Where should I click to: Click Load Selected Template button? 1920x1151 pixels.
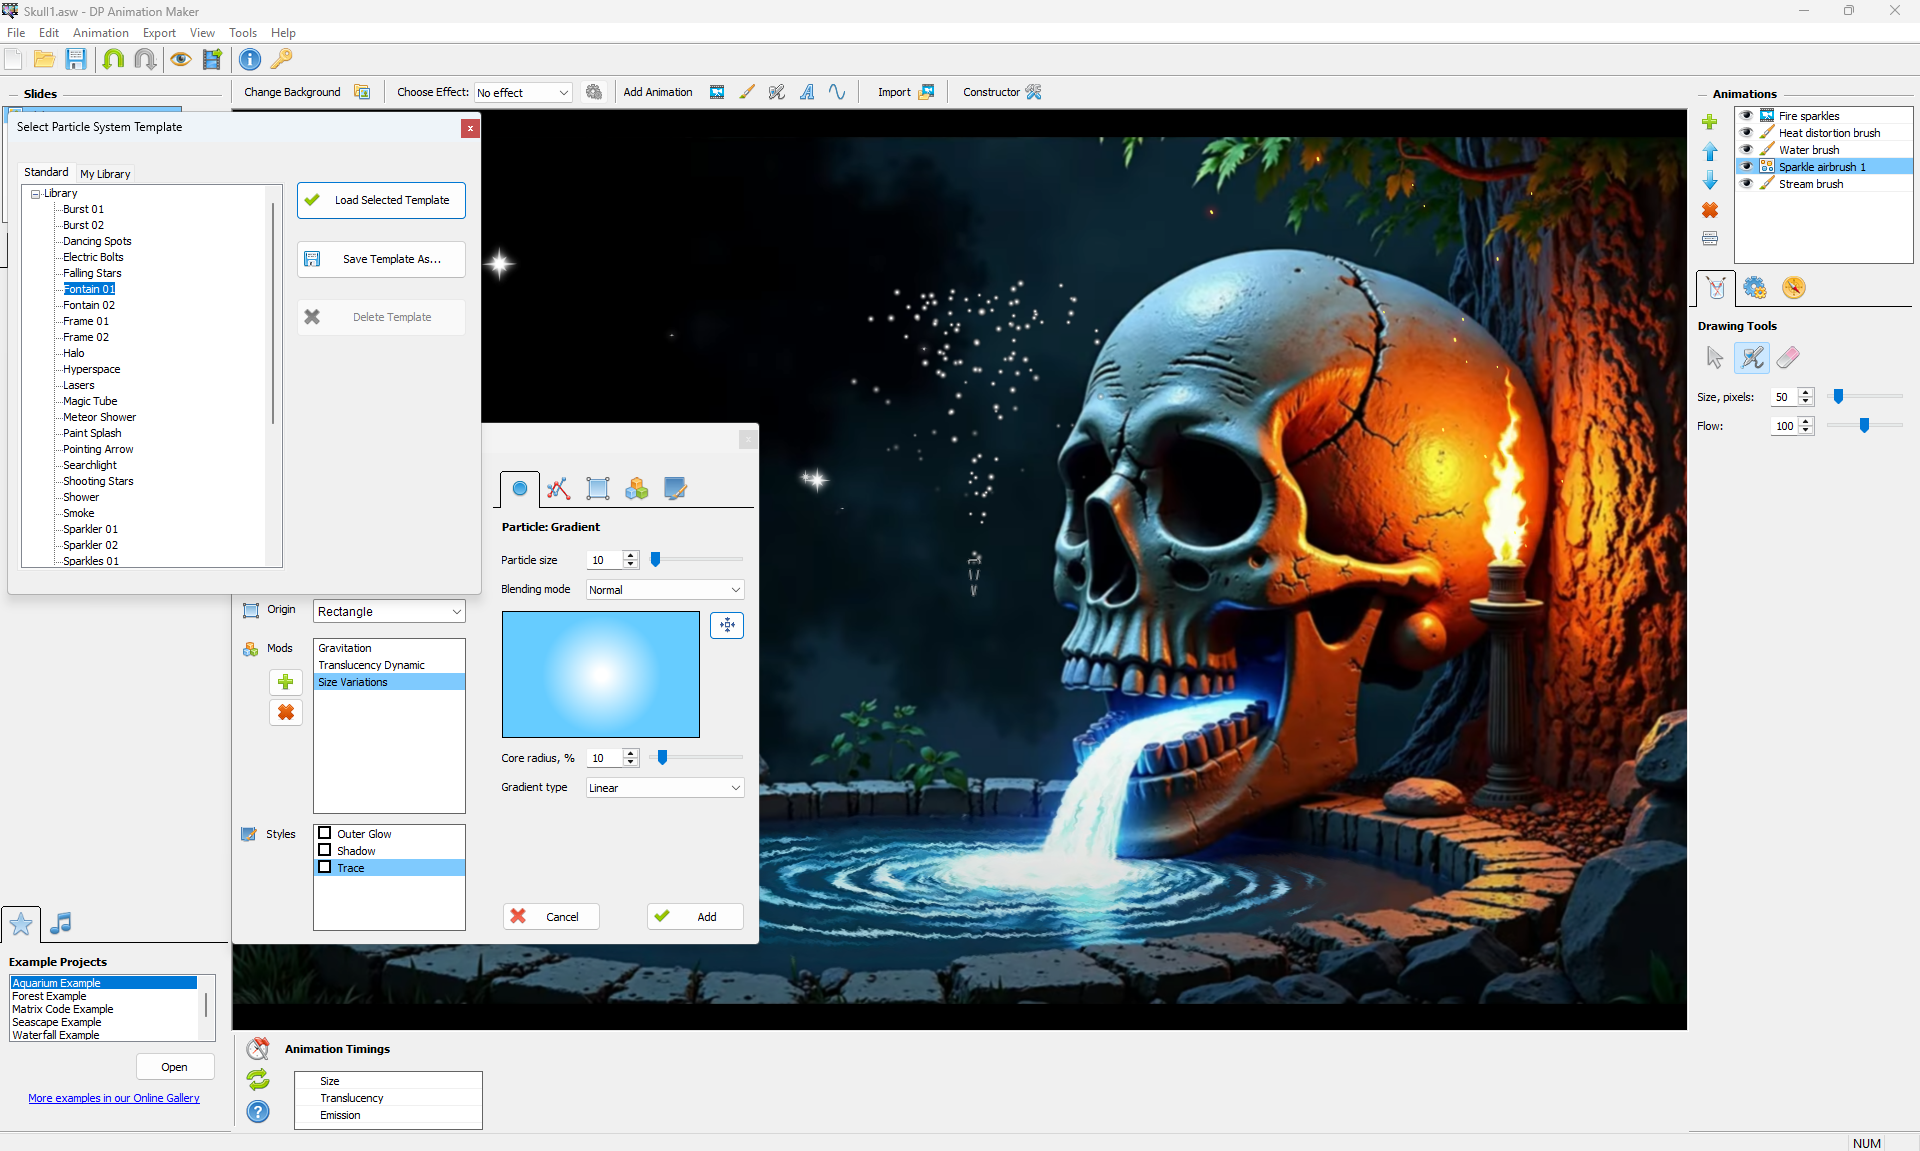pos(381,200)
